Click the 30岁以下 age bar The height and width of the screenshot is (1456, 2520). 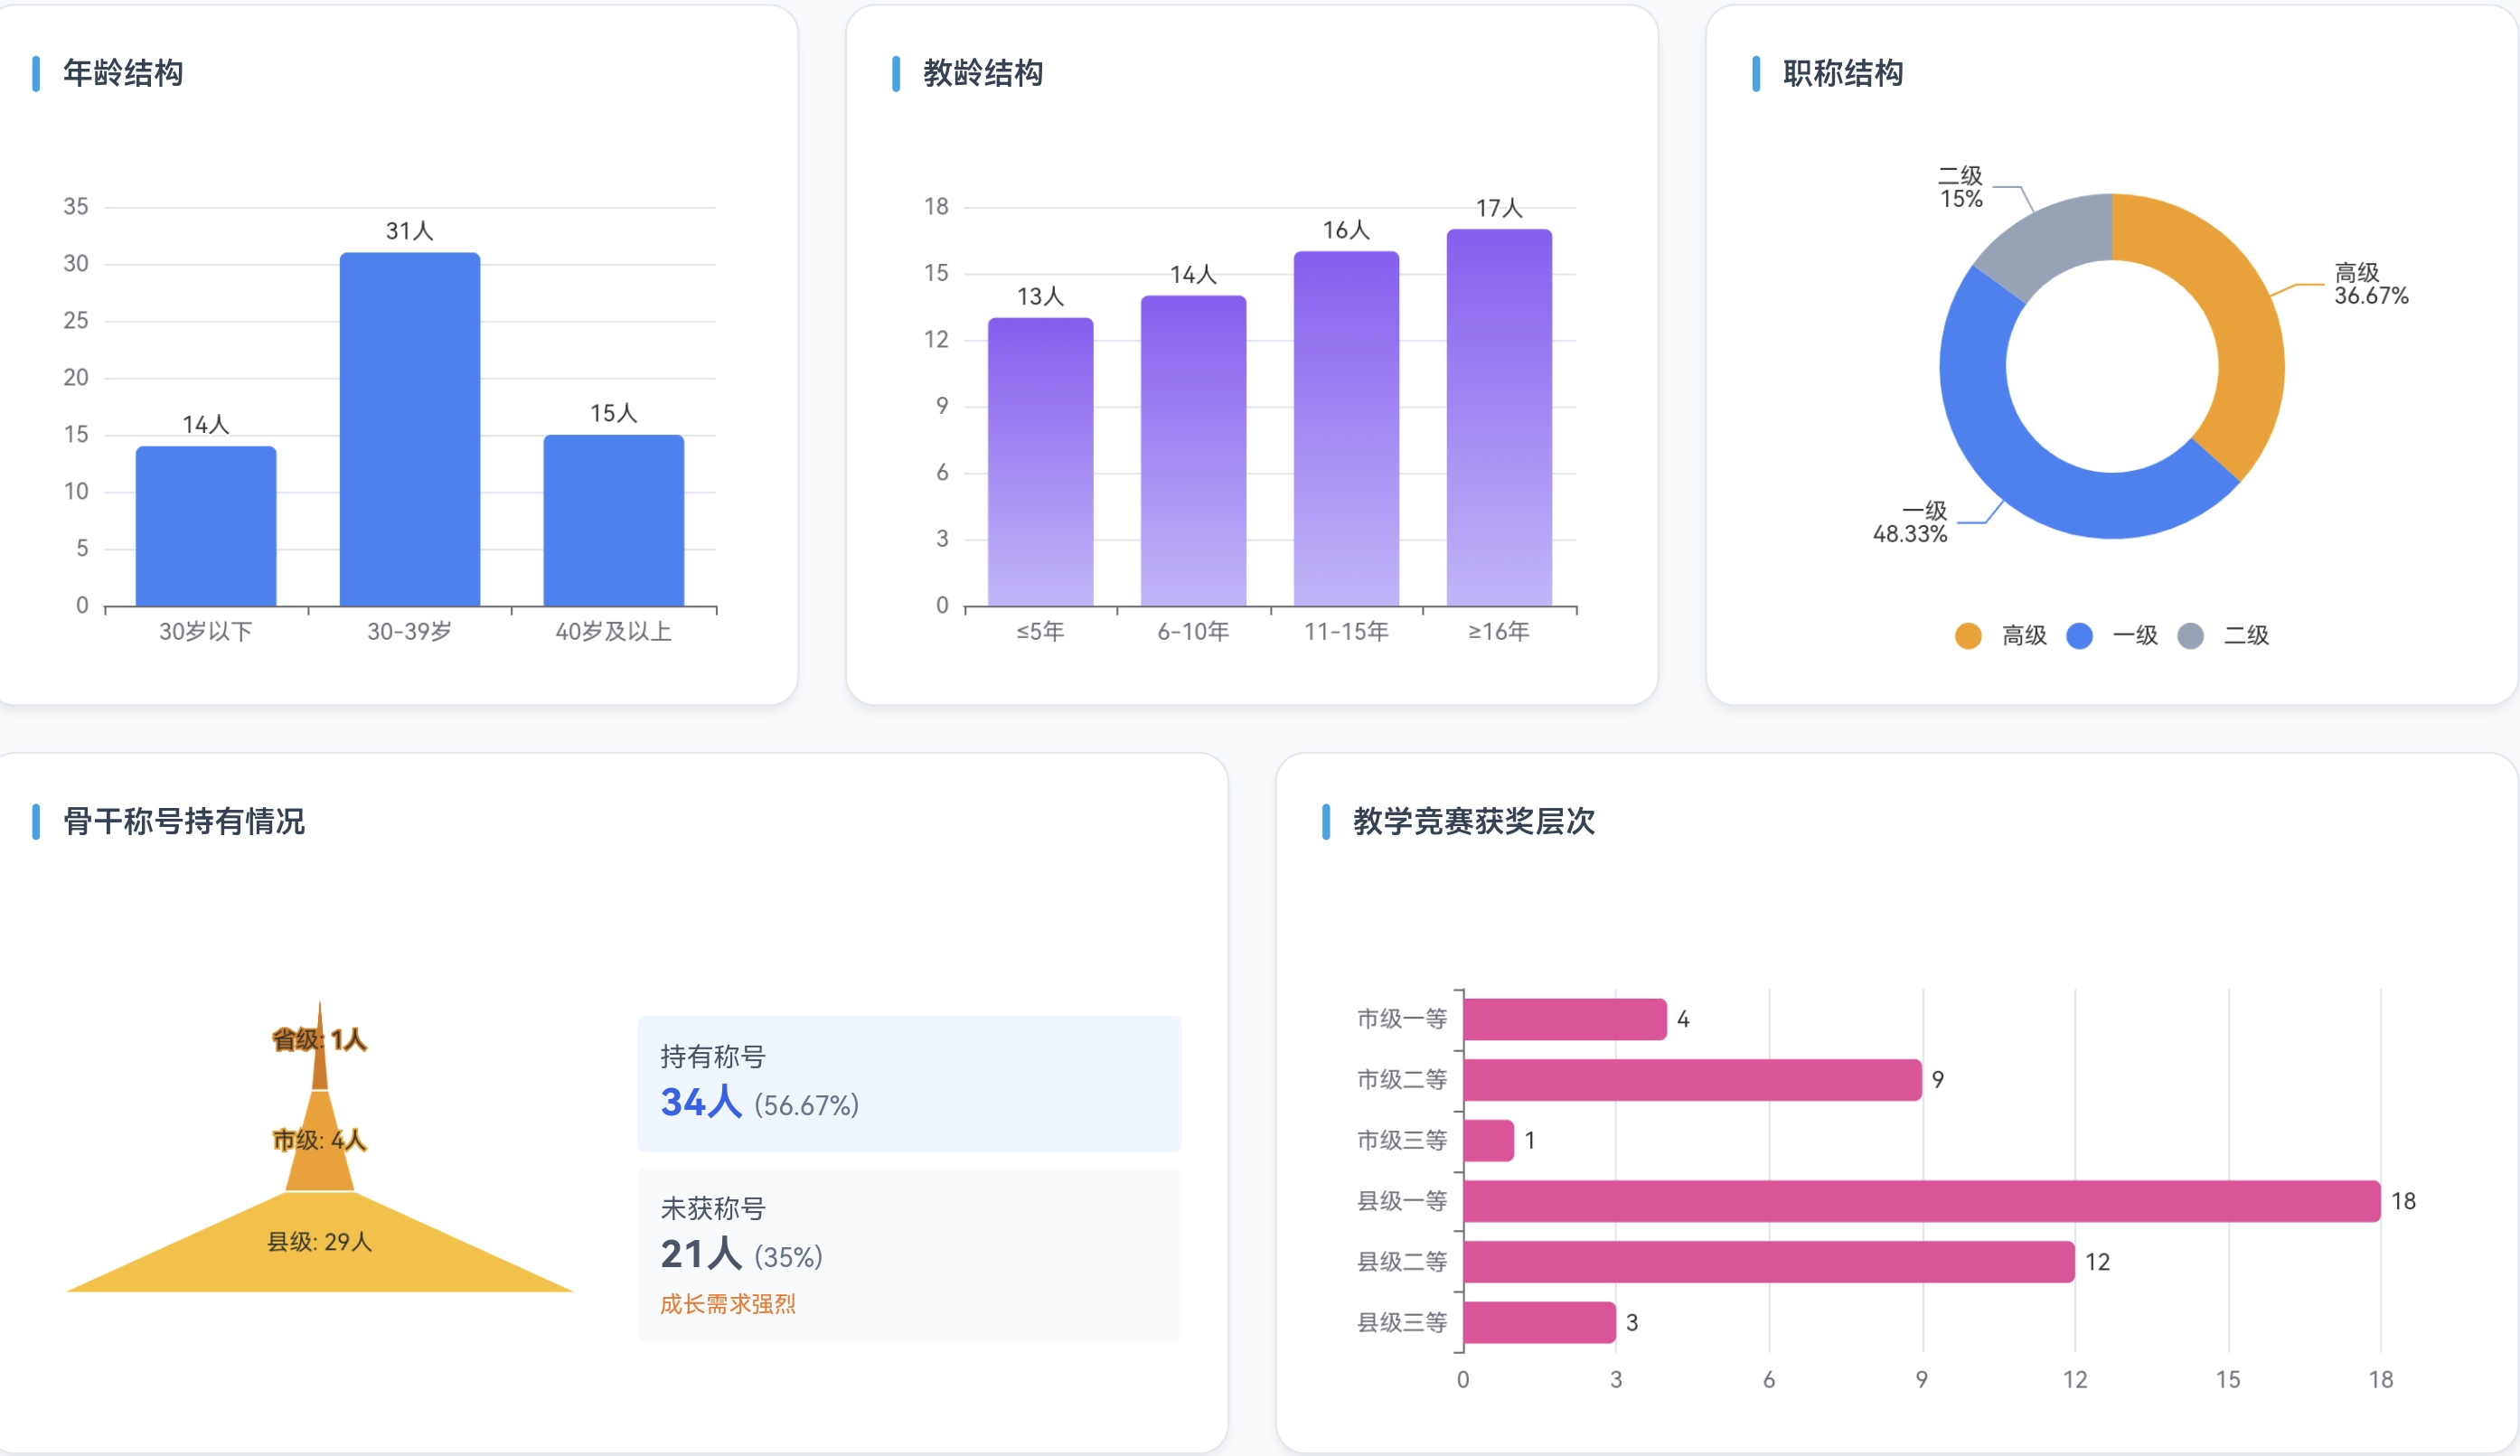click(x=206, y=526)
